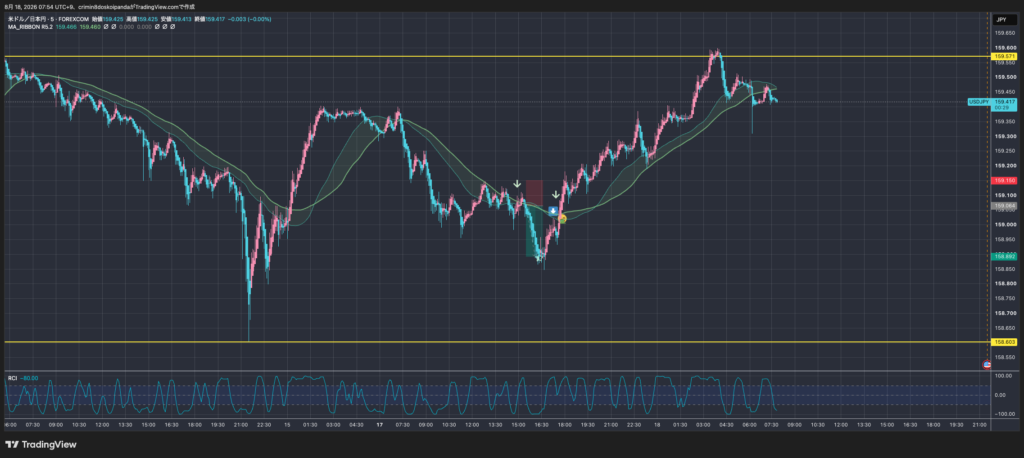
Task: Select the upper yellow horizontal line 159.571
Action: (496, 57)
